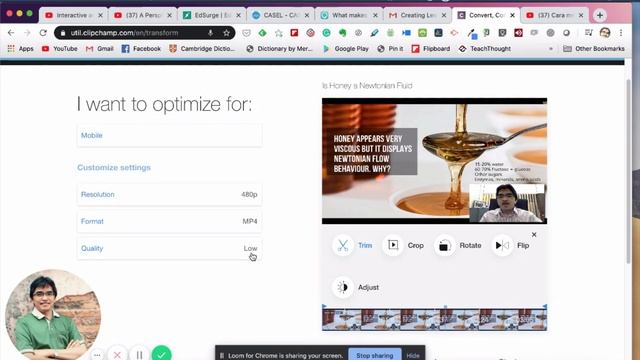The image size is (640, 360).
Task: Open a new browser tab
Action: [600, 16]
